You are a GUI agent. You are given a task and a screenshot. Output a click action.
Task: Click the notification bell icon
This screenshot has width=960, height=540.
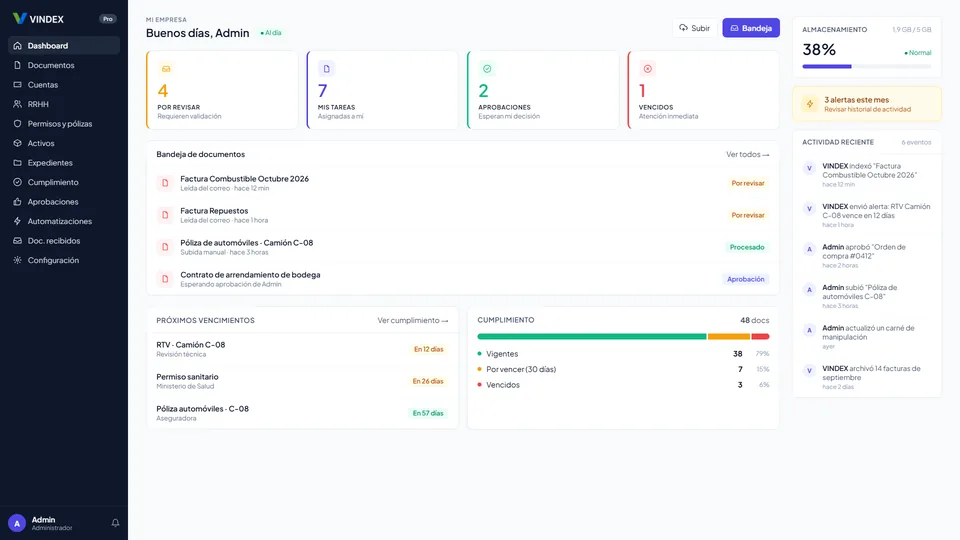pyautogui.click(x=115, y=523)
